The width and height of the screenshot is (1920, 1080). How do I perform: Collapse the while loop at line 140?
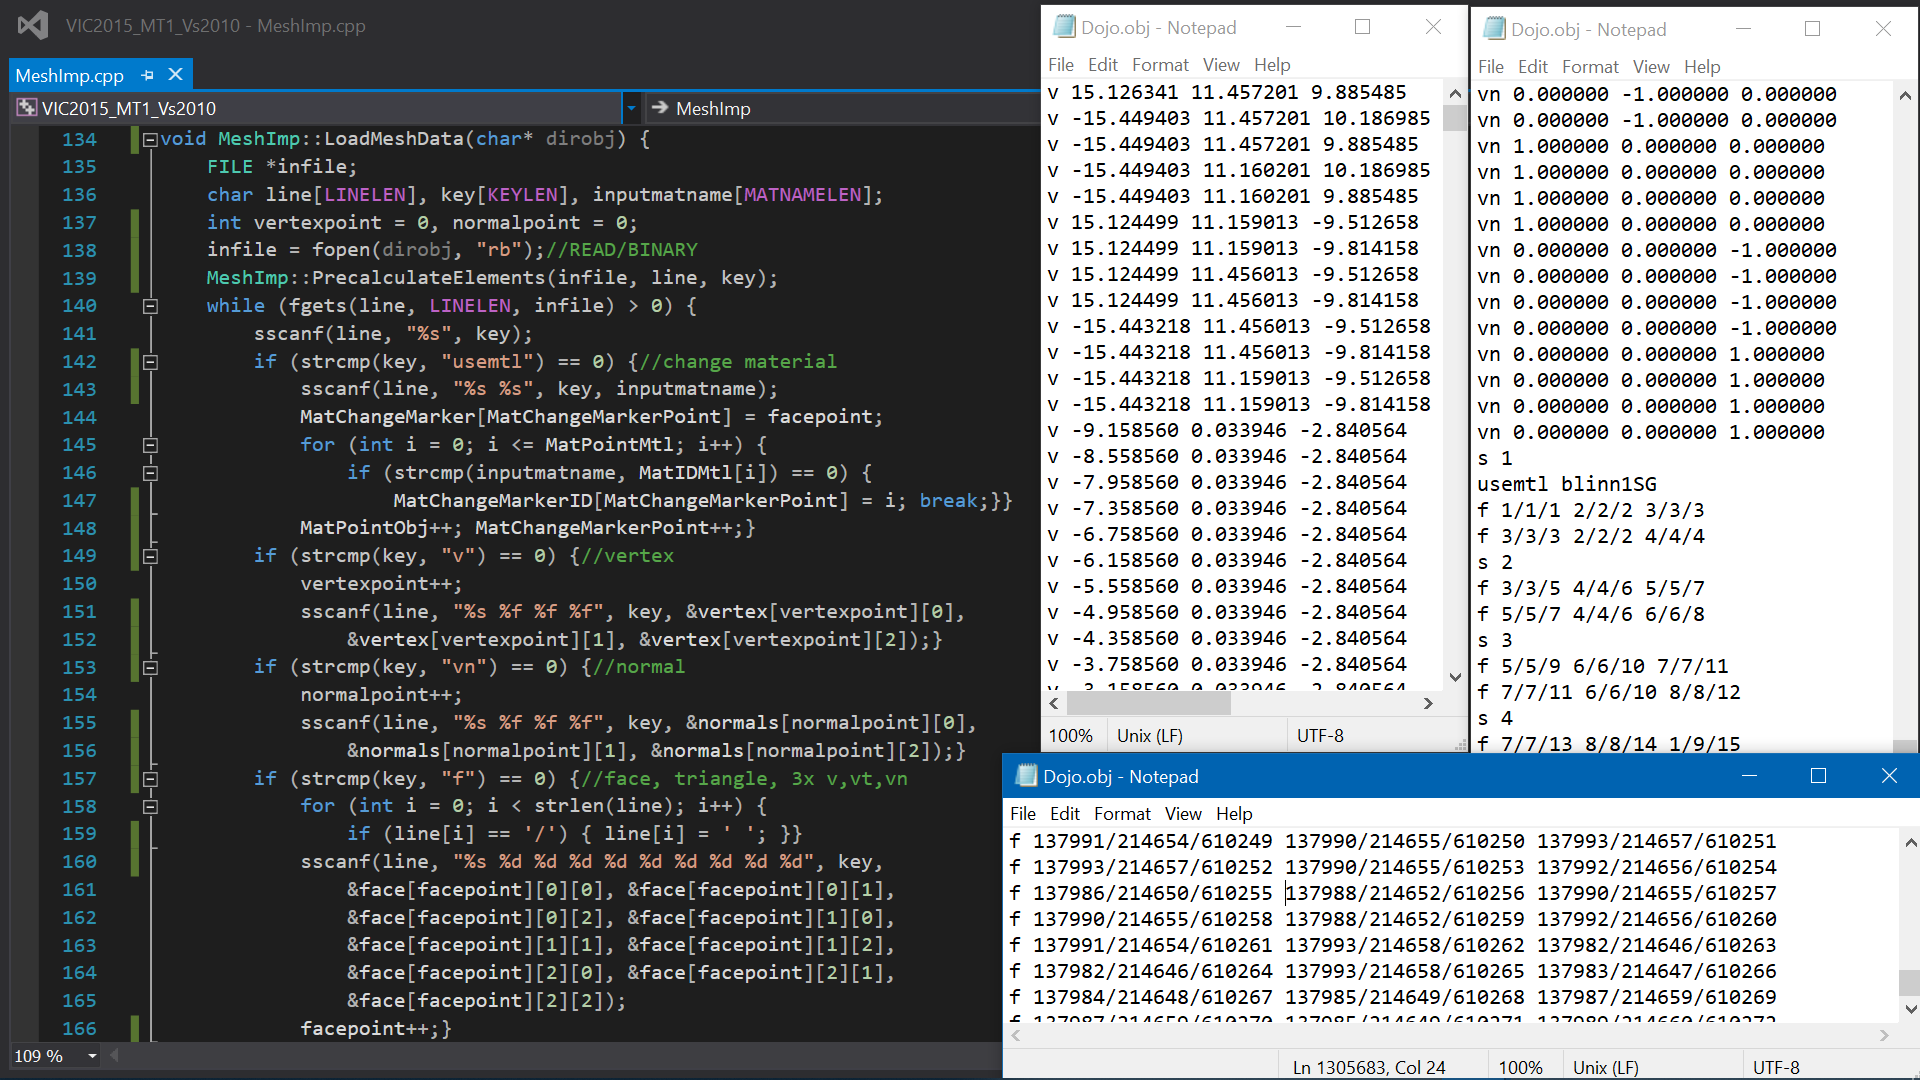tap(150, 306)
